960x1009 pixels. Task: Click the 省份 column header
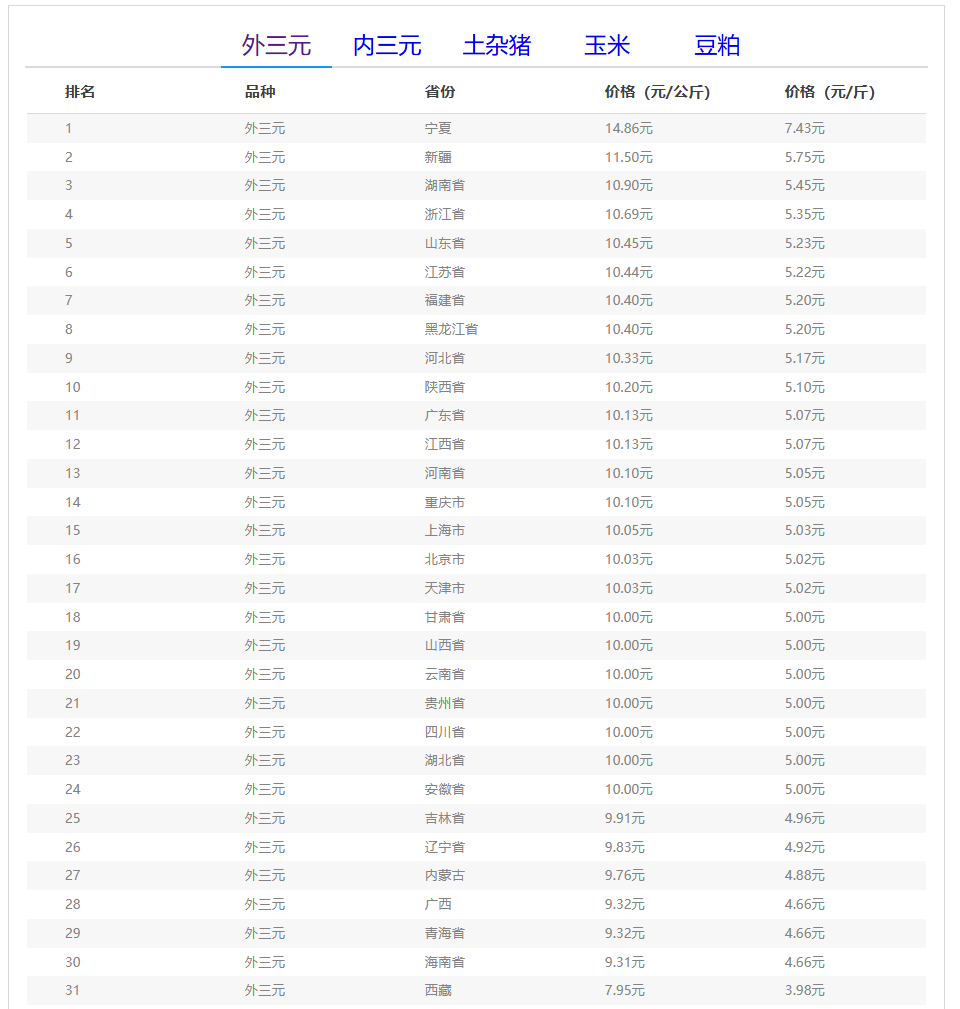440,92
